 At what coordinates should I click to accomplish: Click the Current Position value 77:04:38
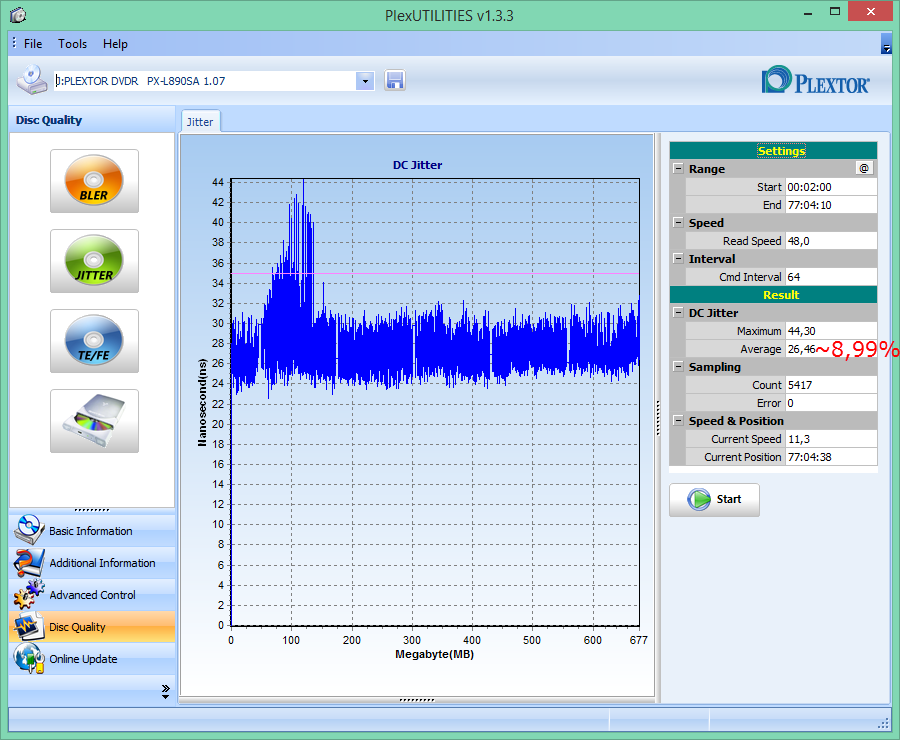[x=831, y=457]
